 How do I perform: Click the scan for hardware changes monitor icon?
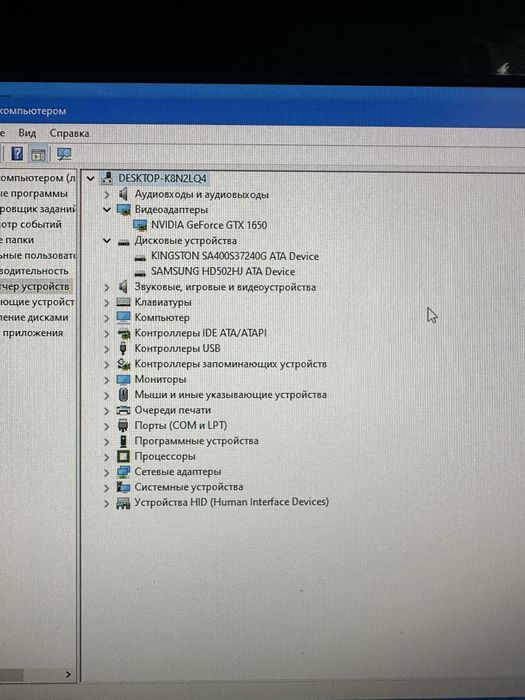pyautogui.click(x=64, y=154)
